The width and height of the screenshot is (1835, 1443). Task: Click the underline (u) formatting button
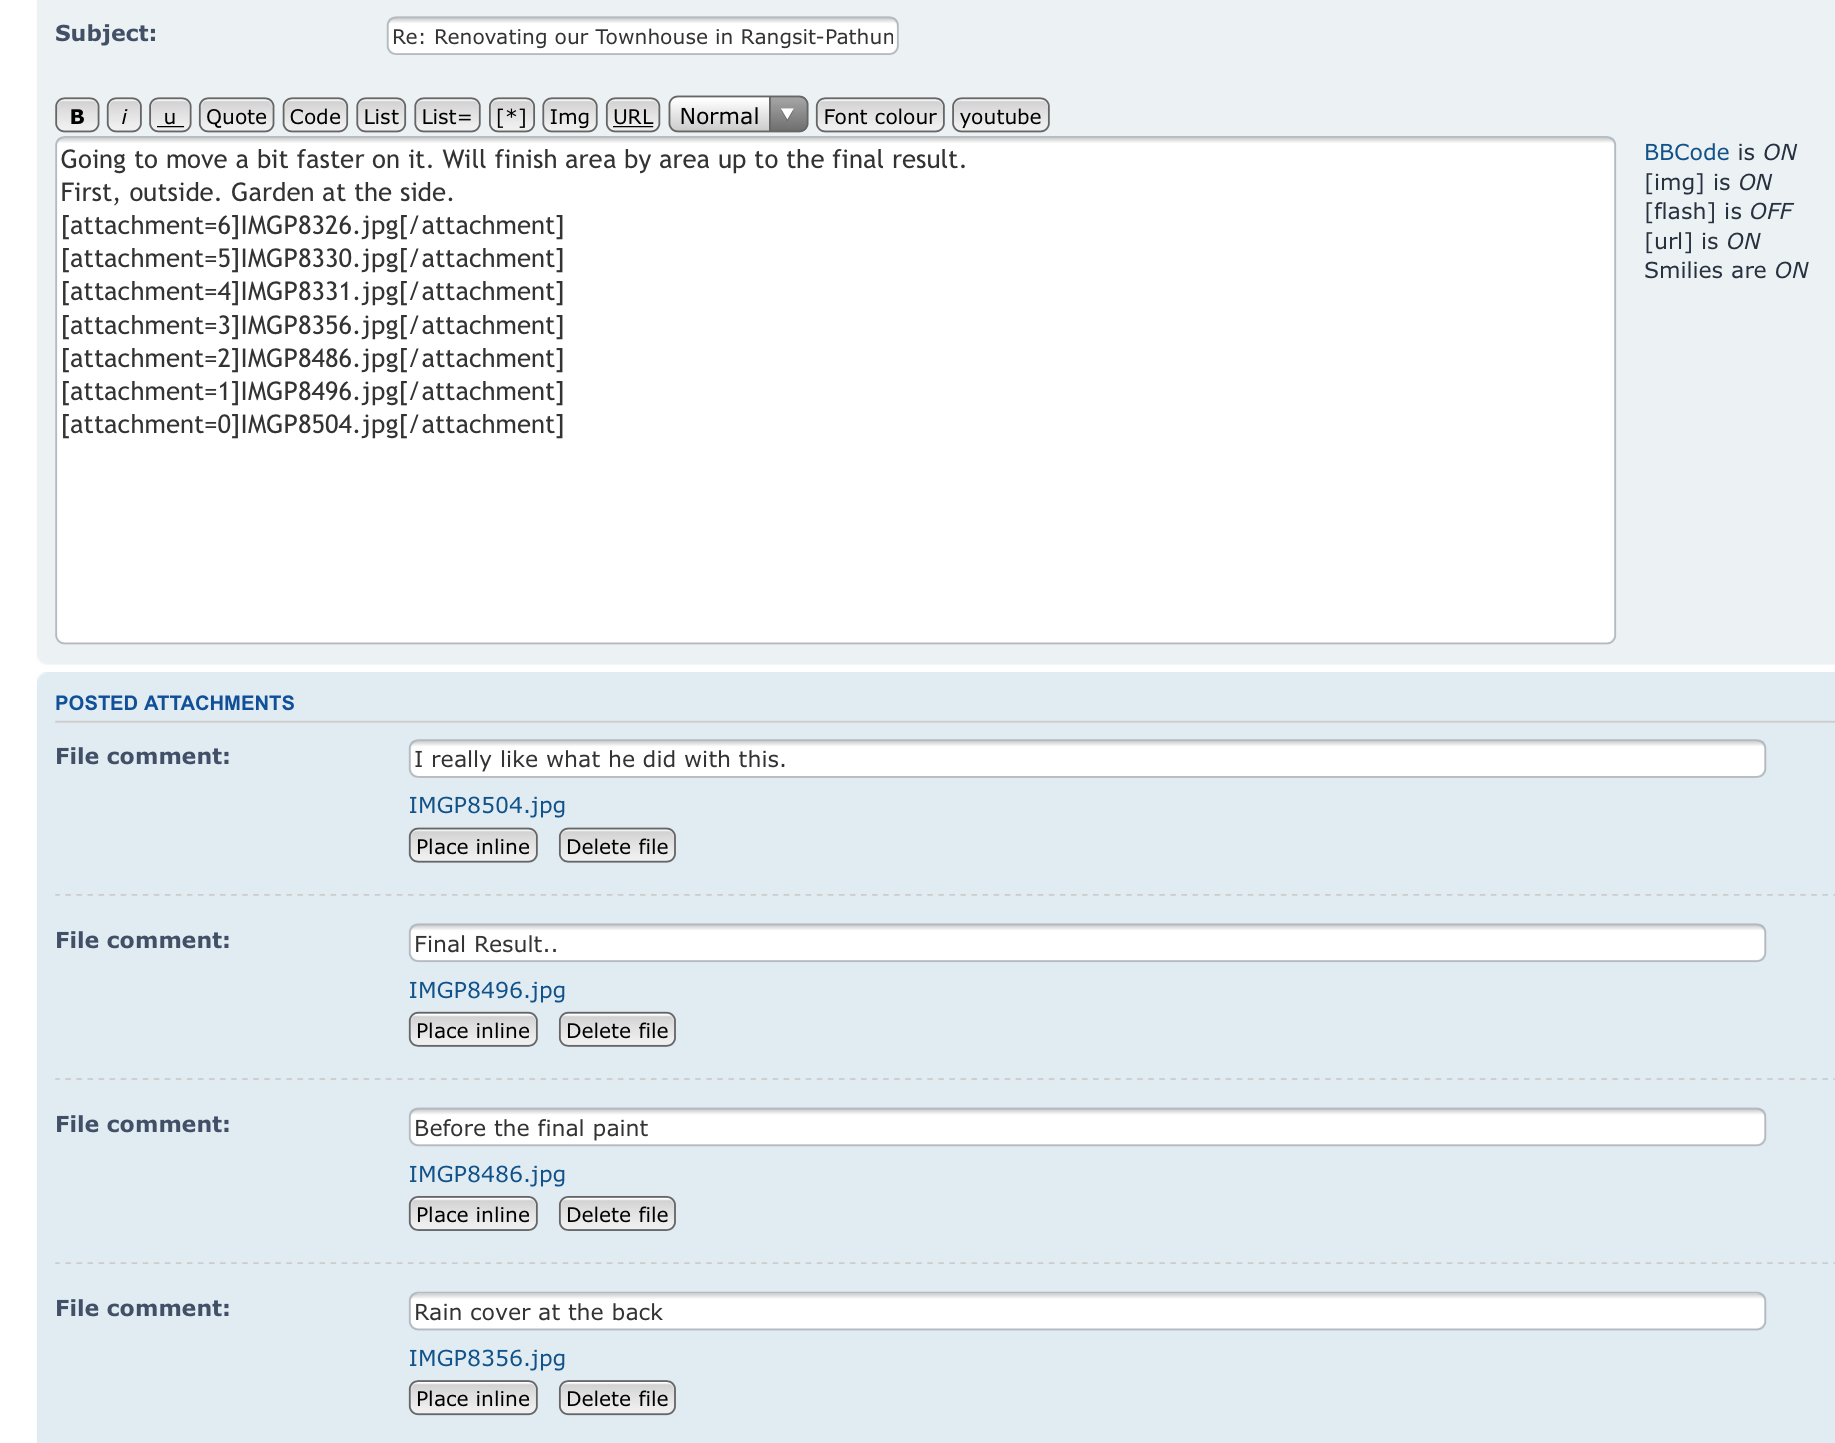[x=170, y=116]
